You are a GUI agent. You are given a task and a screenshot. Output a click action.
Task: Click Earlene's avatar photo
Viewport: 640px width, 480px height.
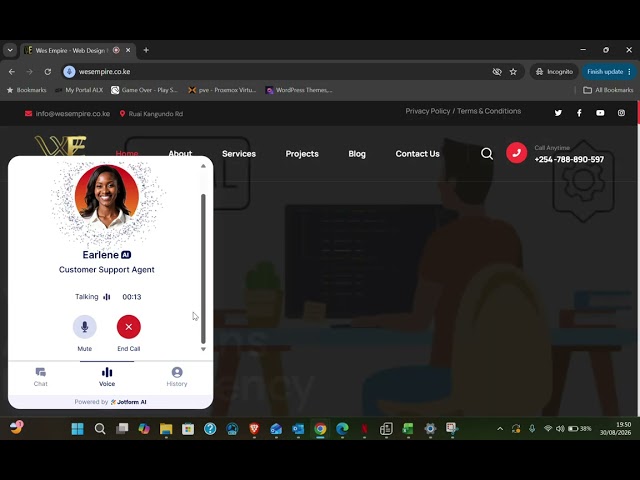[x=107, y=197]
